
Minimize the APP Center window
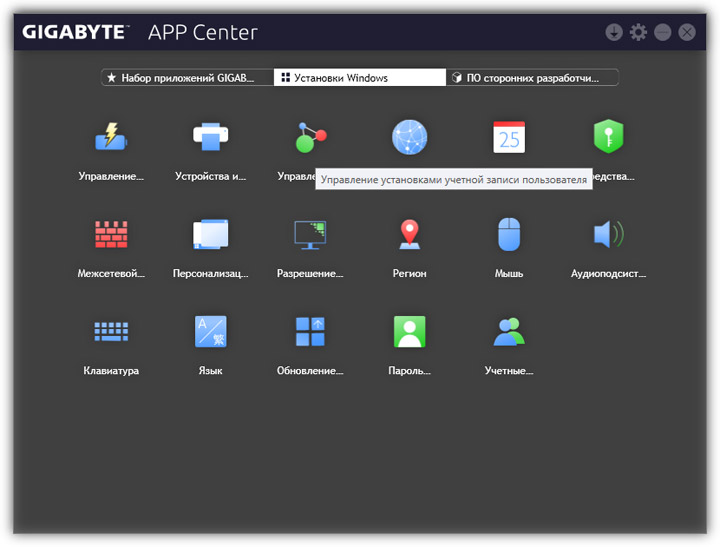click(x=662, y=32)
